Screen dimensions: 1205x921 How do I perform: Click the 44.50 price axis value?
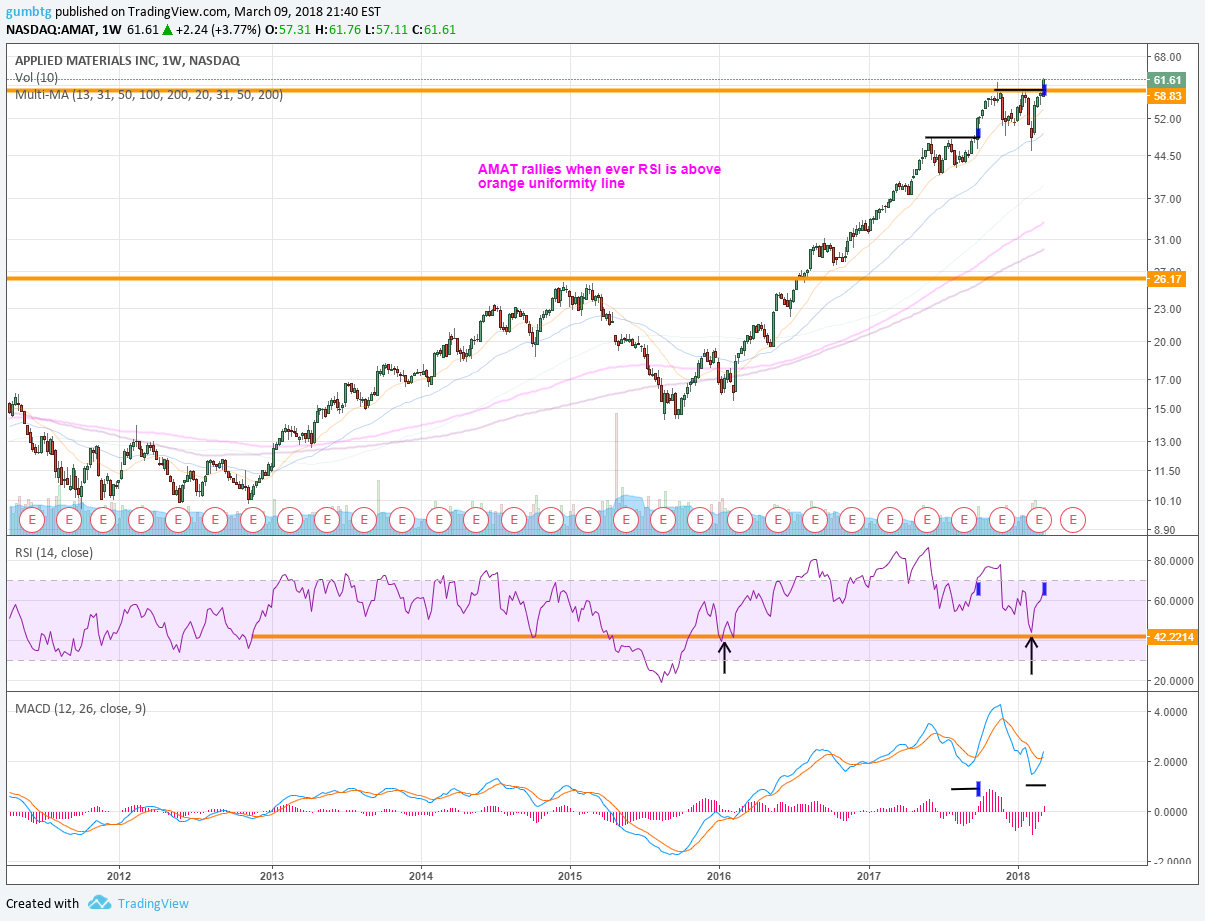pos(1168,156)
